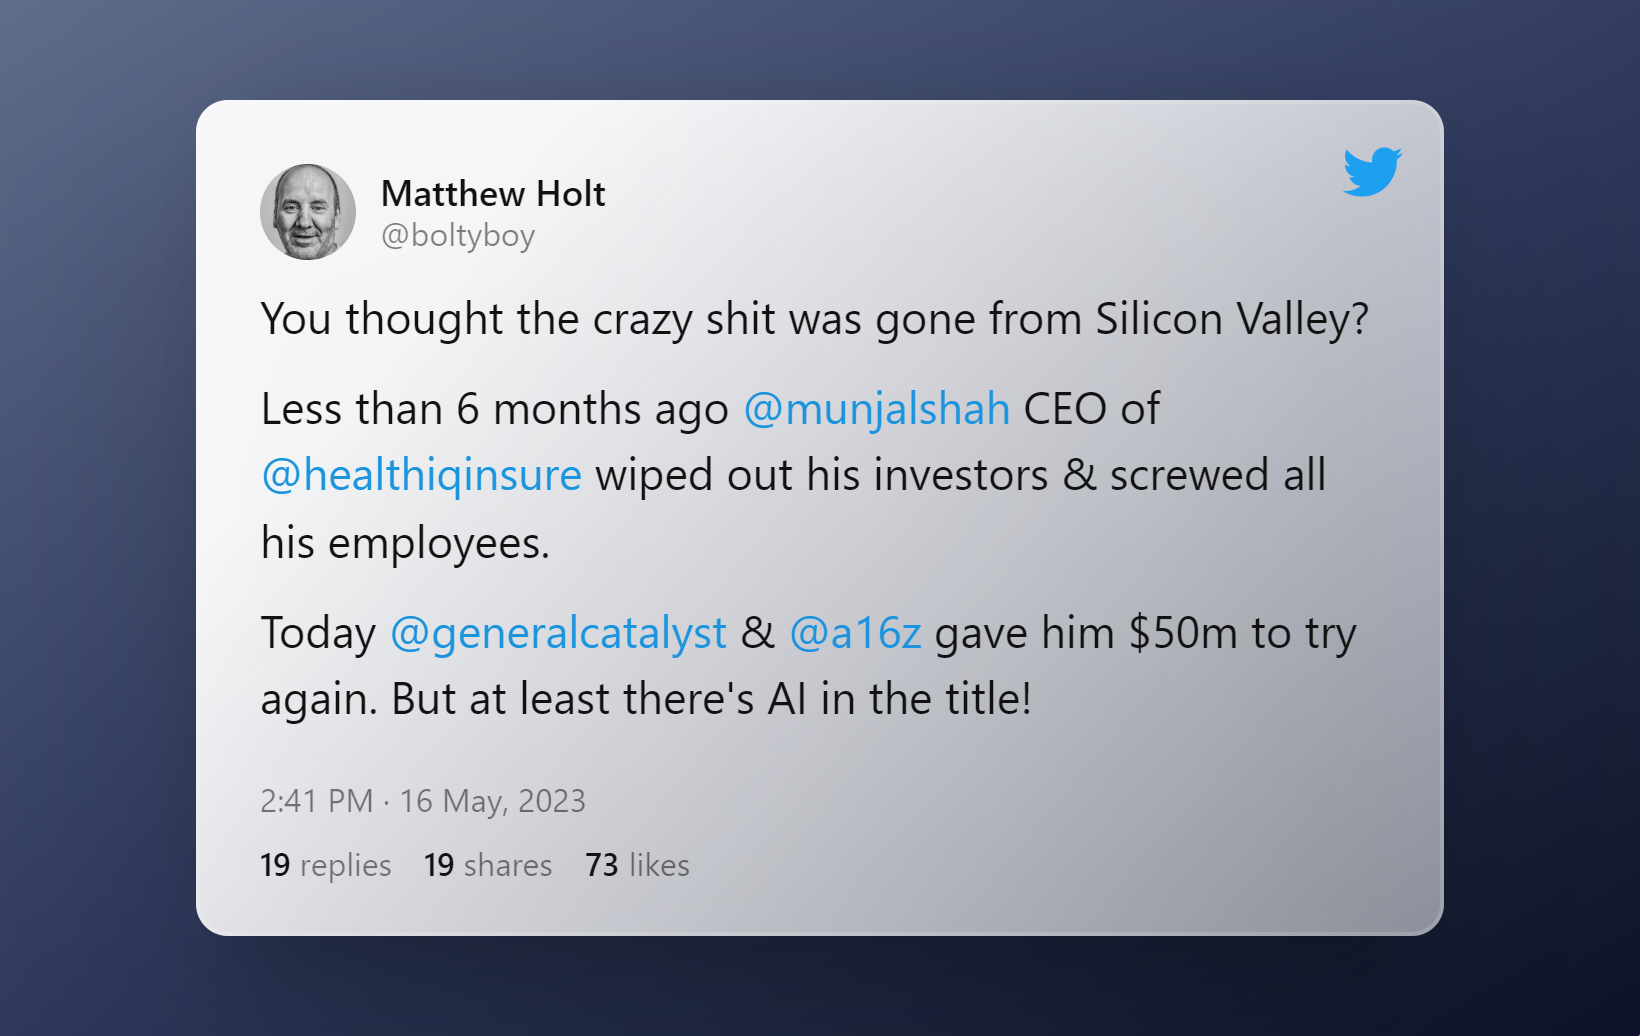Visit the @generalcatalyst mention
The height and width of the screenshot is (1036, 1640).
(x=558, y=634)
